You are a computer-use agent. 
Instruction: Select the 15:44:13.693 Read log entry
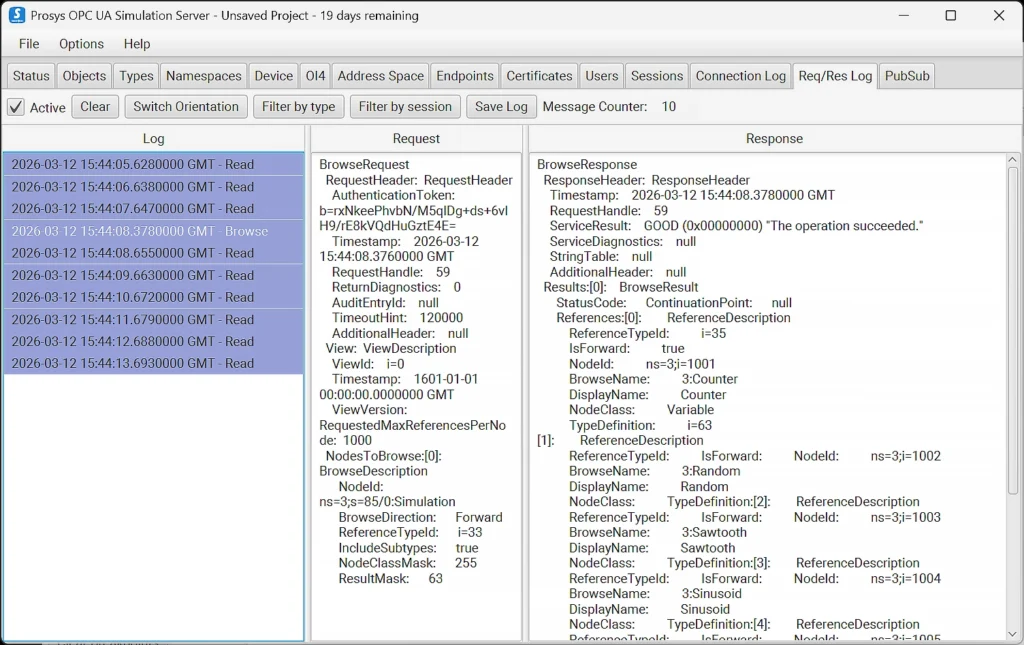point(132,363)
